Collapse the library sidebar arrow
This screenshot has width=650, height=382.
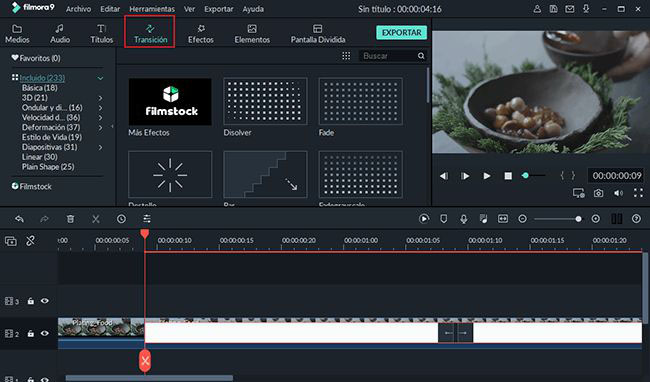pyautogui.click(x=112, y=126)
